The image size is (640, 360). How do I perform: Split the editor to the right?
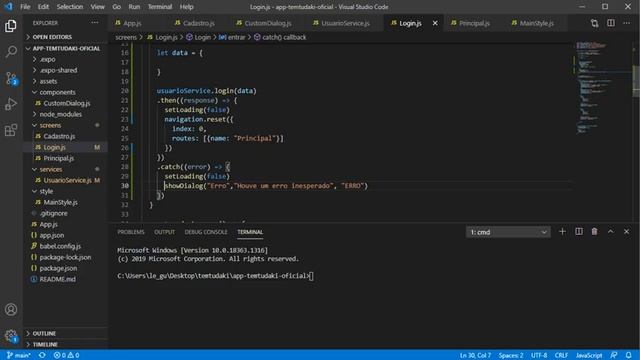611,23
